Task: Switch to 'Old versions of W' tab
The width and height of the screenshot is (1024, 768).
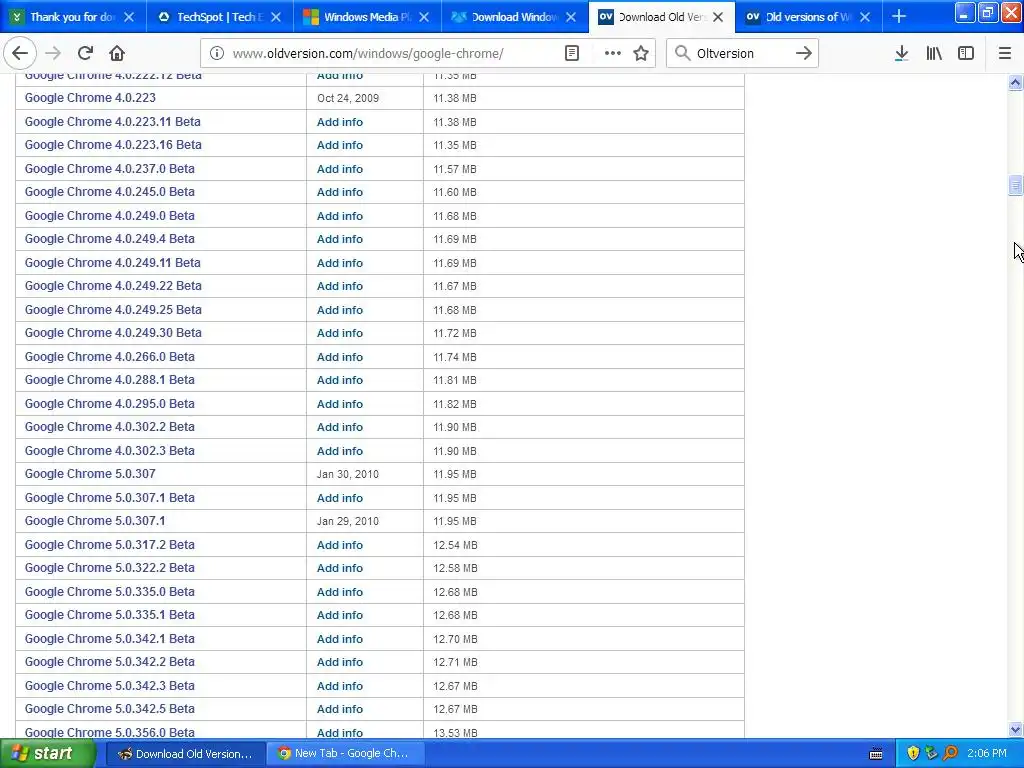Action: pos(809,17)
